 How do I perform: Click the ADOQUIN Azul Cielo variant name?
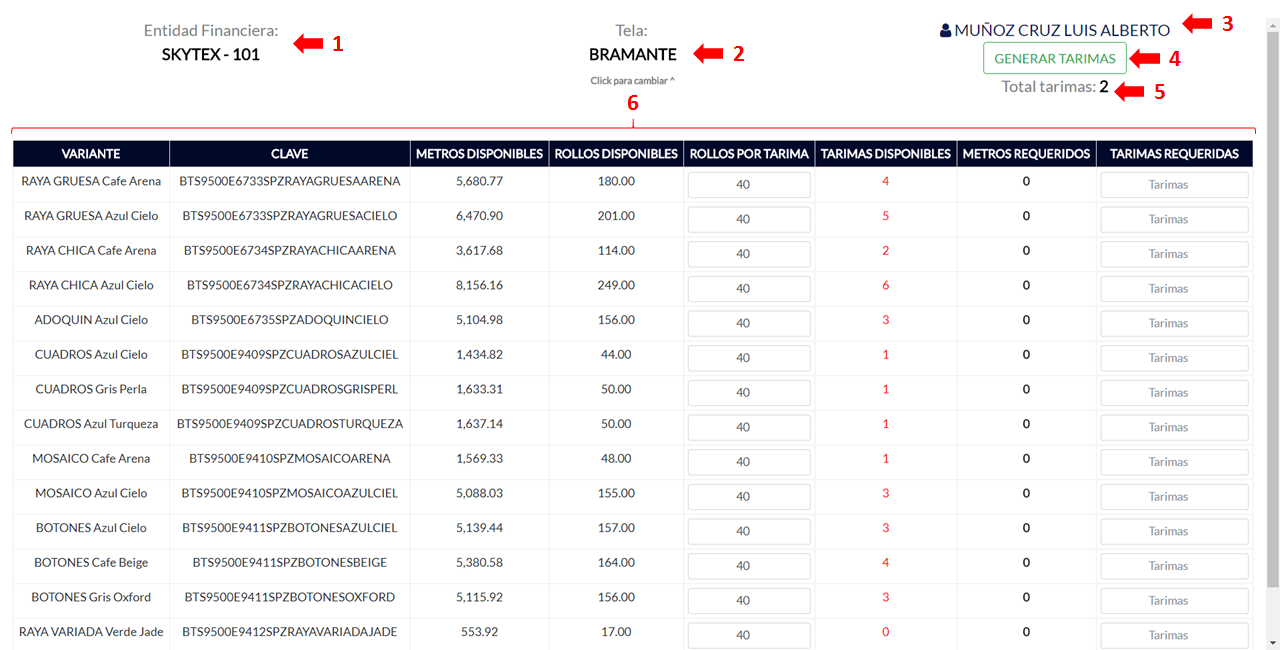click(x=91, y=320)
